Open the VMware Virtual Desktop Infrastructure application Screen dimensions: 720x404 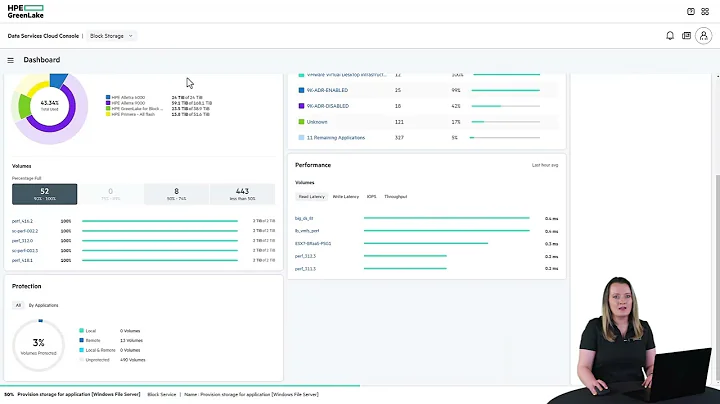pyautogui.click(x=347, y=75)
